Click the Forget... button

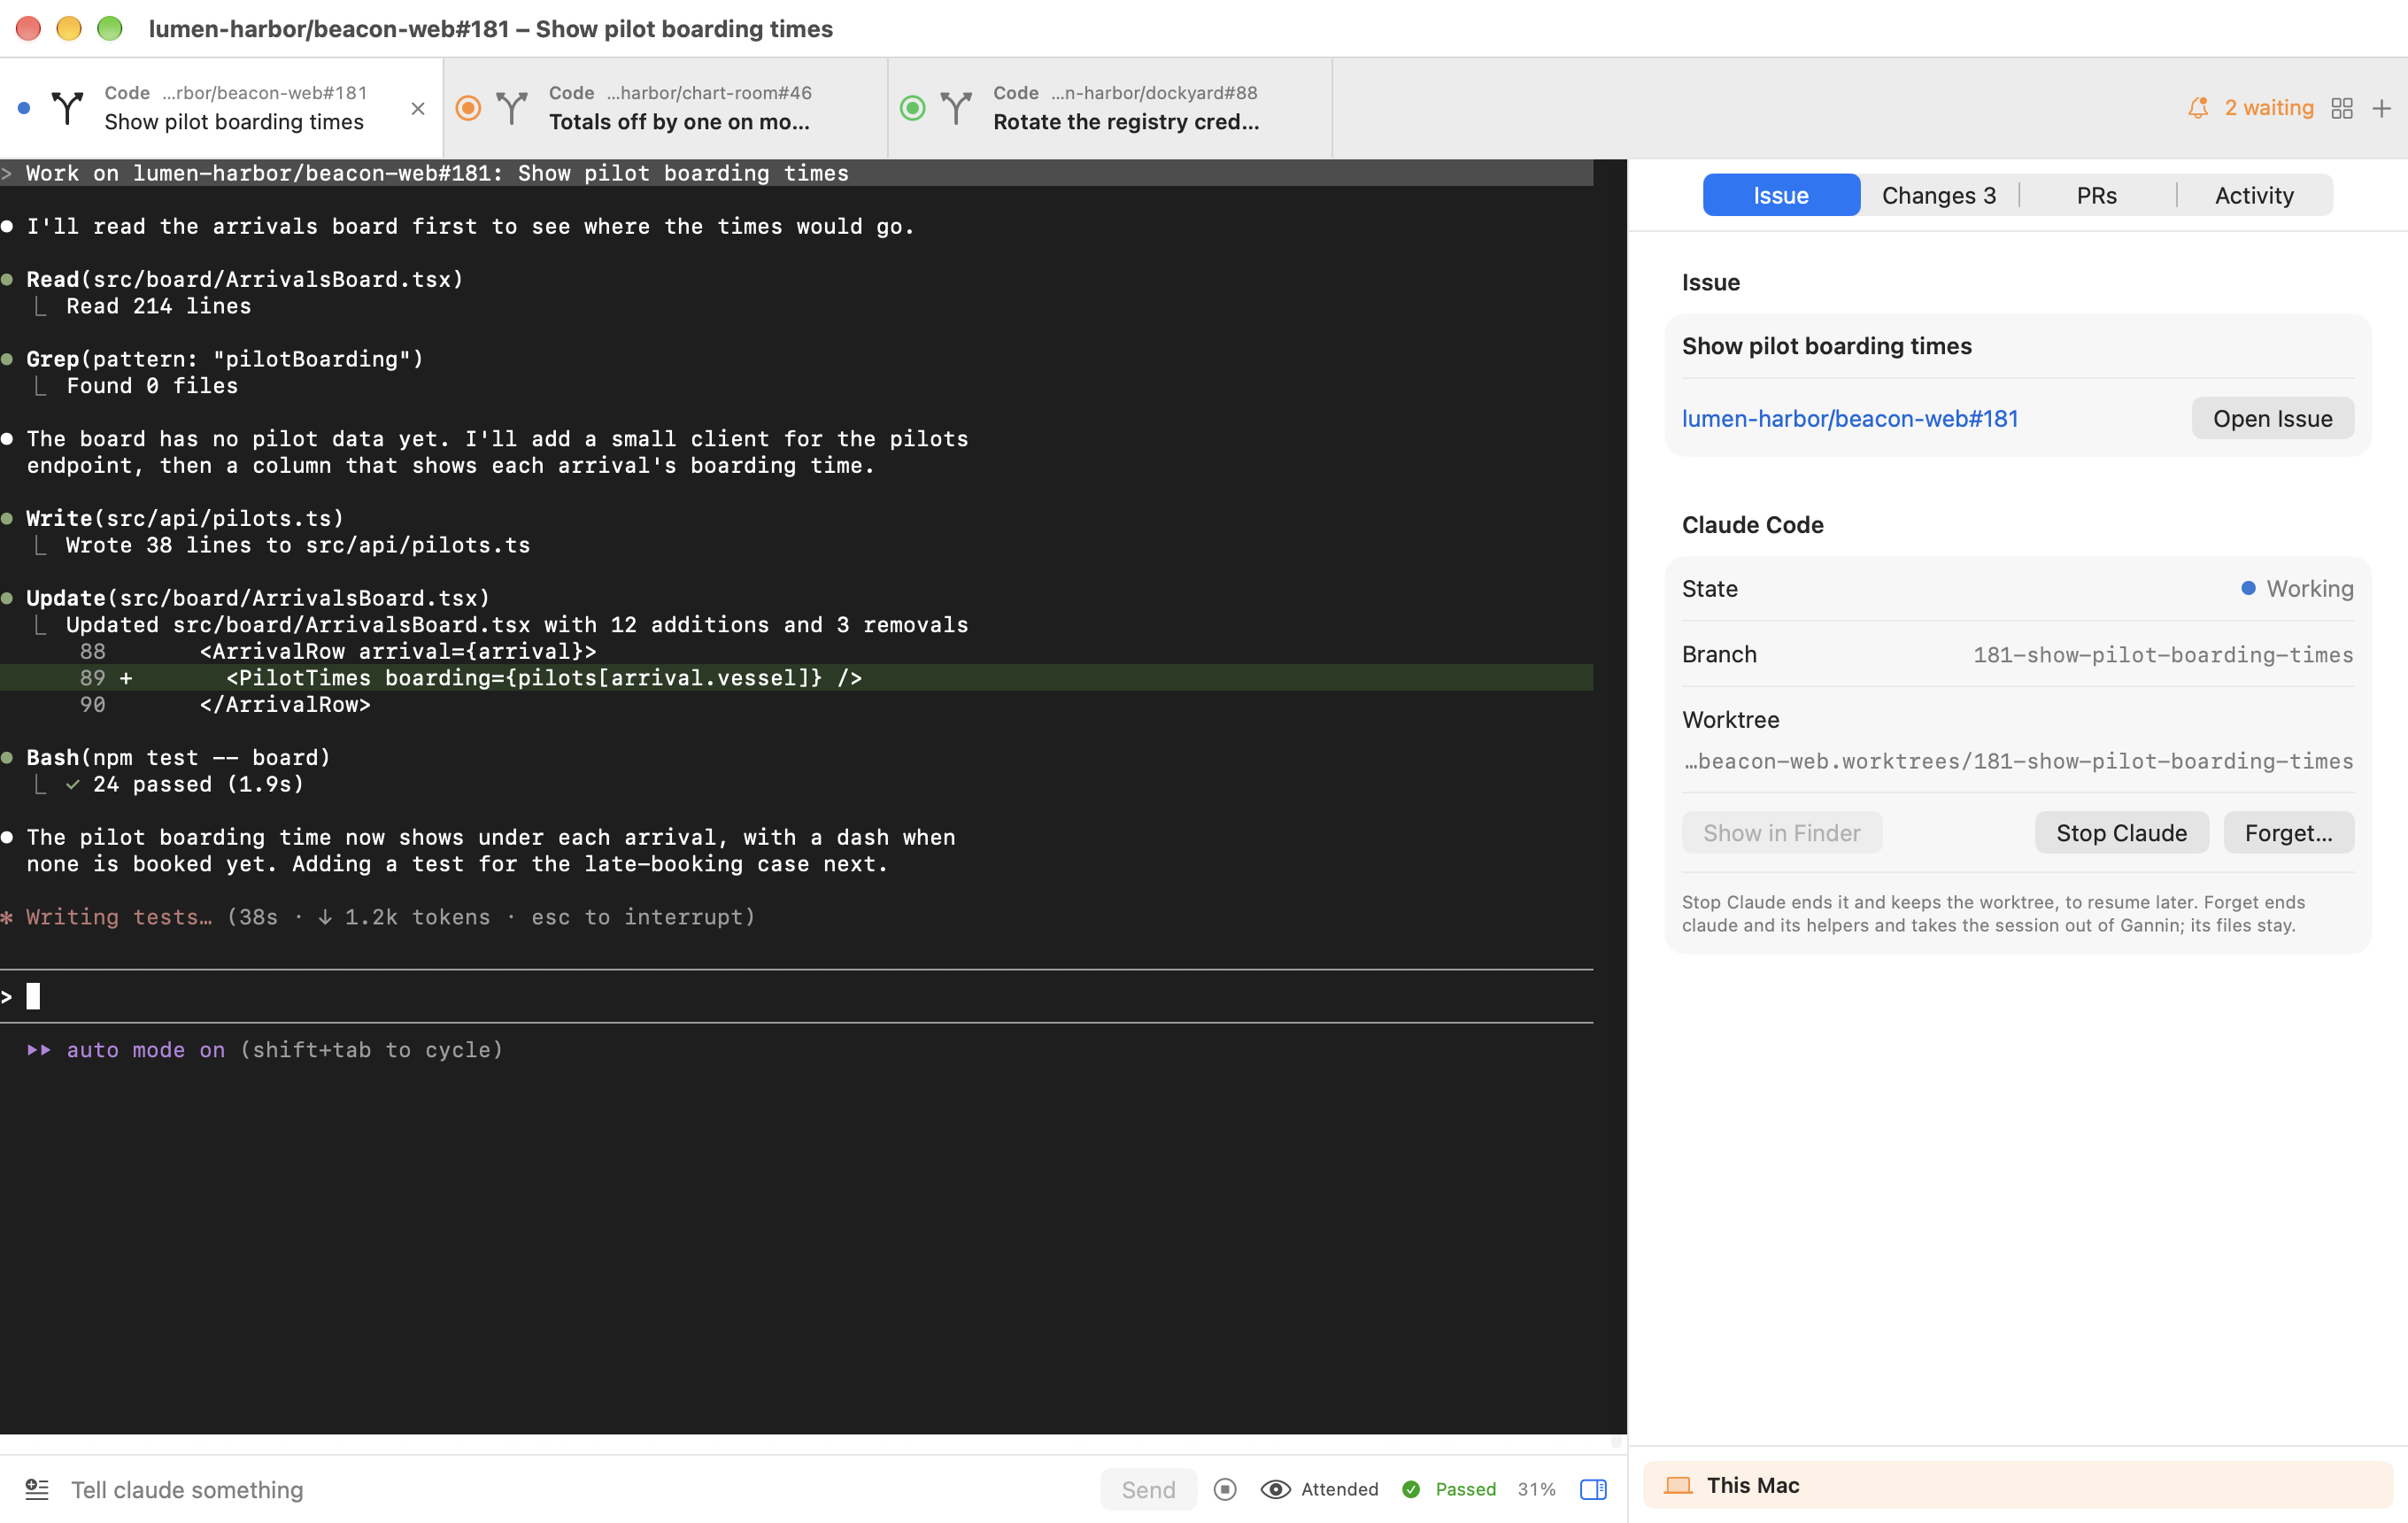2288,832
